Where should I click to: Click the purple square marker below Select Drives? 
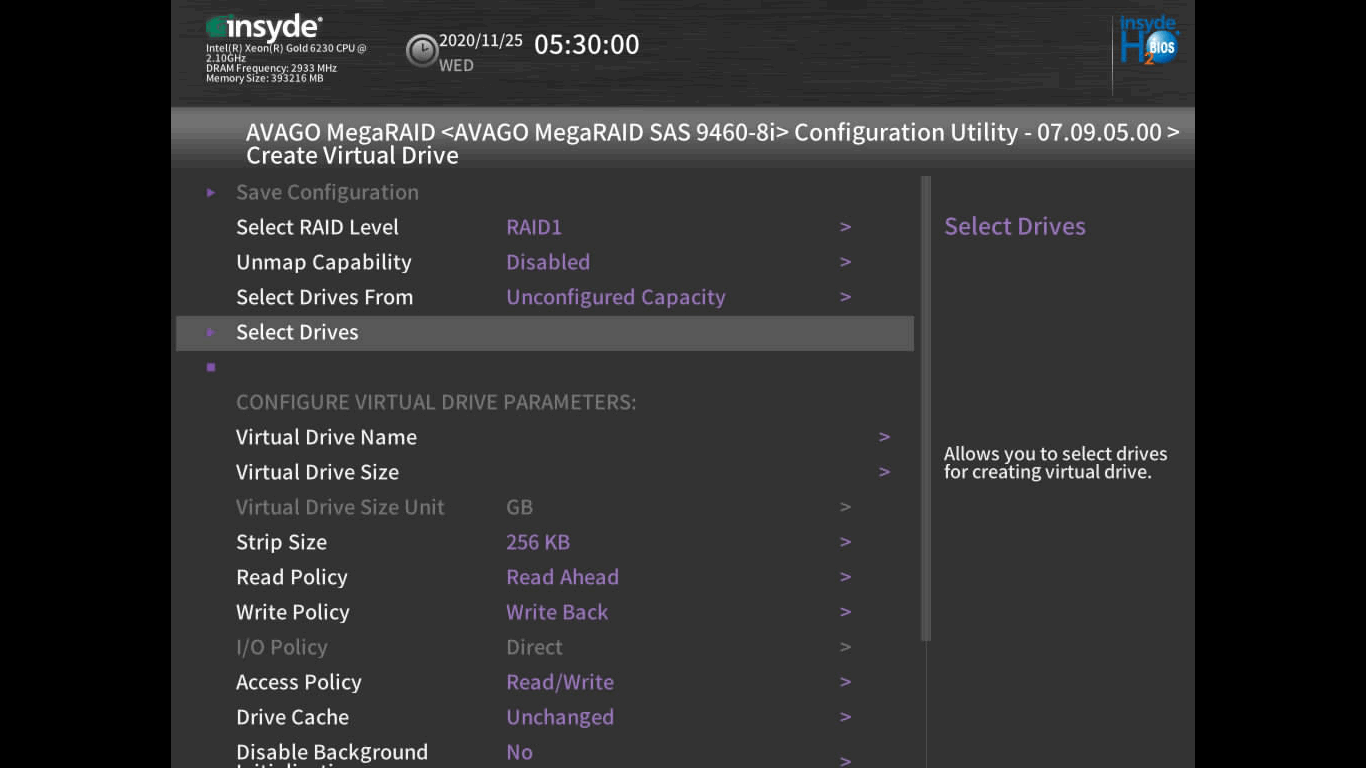point(211,367)
